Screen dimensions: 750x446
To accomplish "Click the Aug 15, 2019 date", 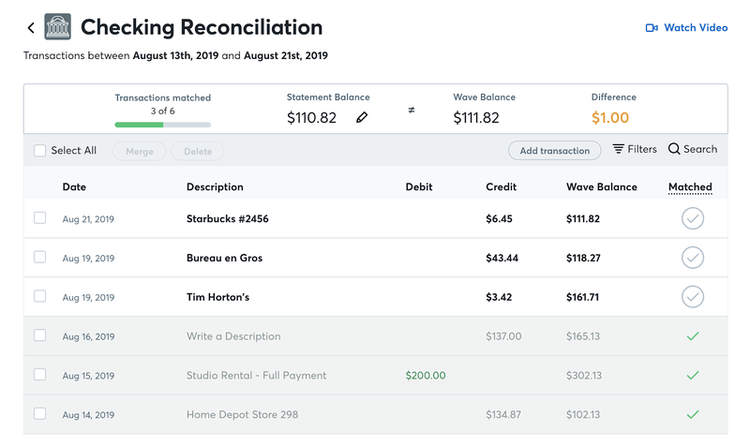I will pos(88,376).
